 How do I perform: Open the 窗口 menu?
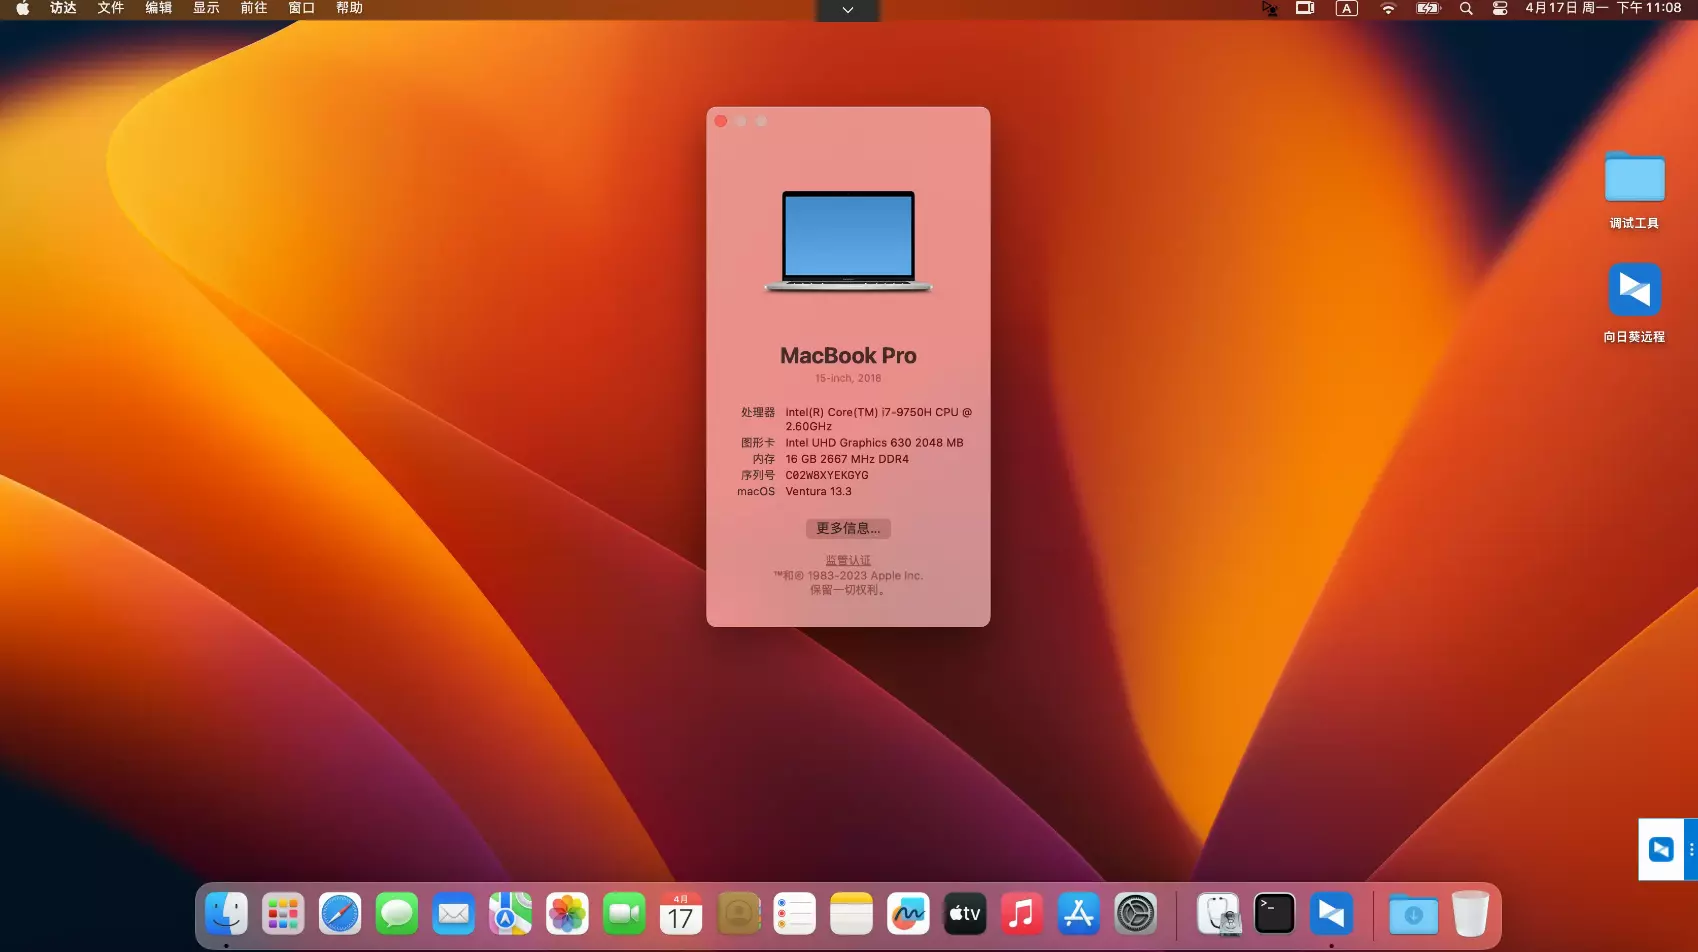coord(301,9)
